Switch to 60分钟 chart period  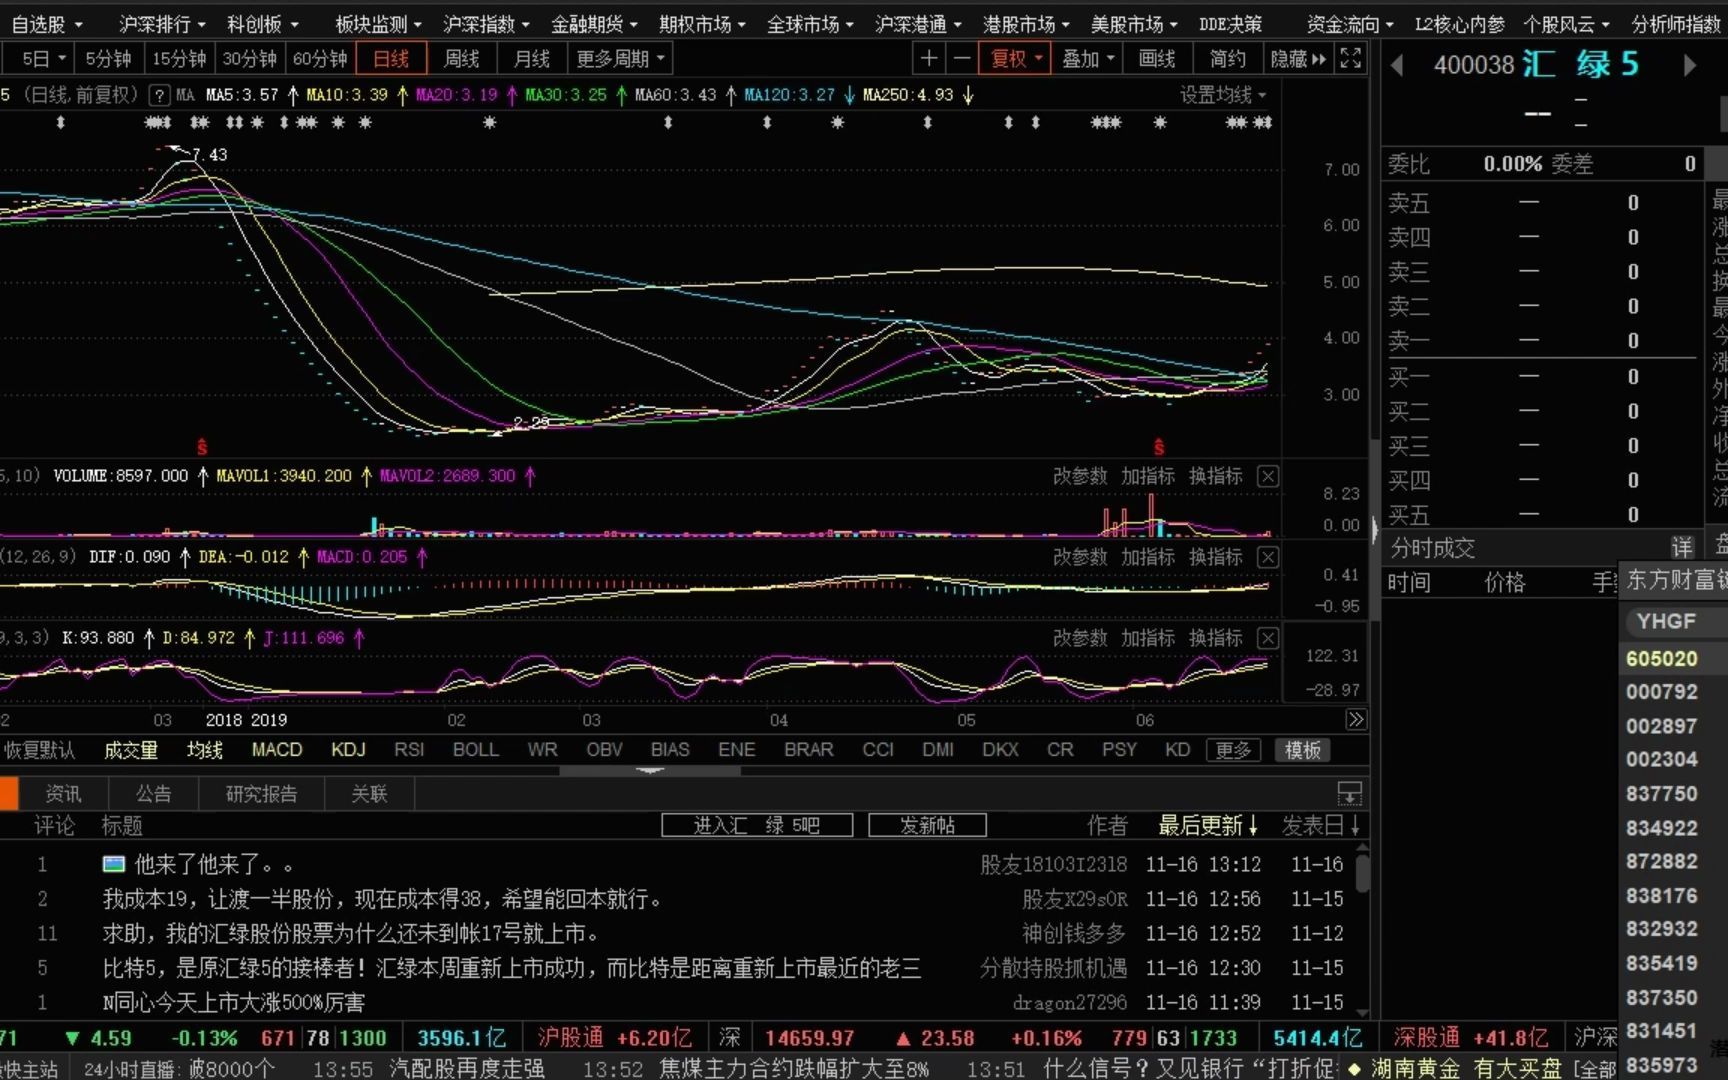(x=320, y=59)
